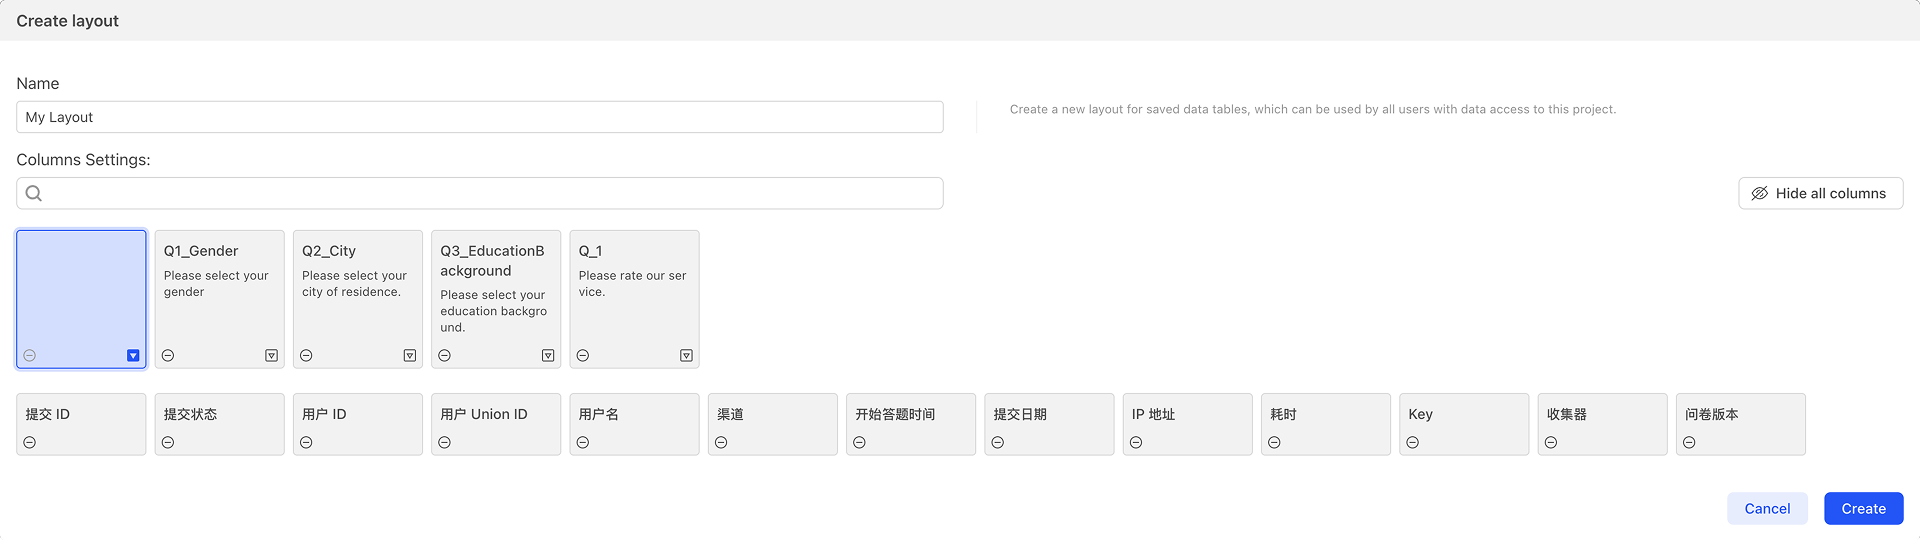The image size is (1920, 540).
Task: Click the Name field containing My Layout
Action: click(x=480, y=117)
